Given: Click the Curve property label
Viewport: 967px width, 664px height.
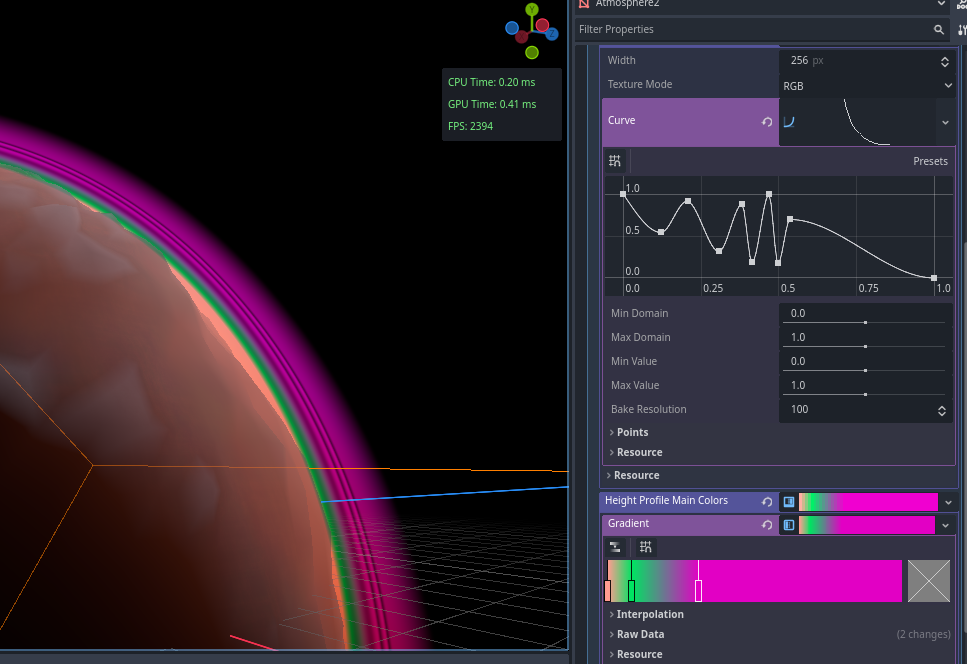Looking at the screenshot, I should click(x=621, y=120).
